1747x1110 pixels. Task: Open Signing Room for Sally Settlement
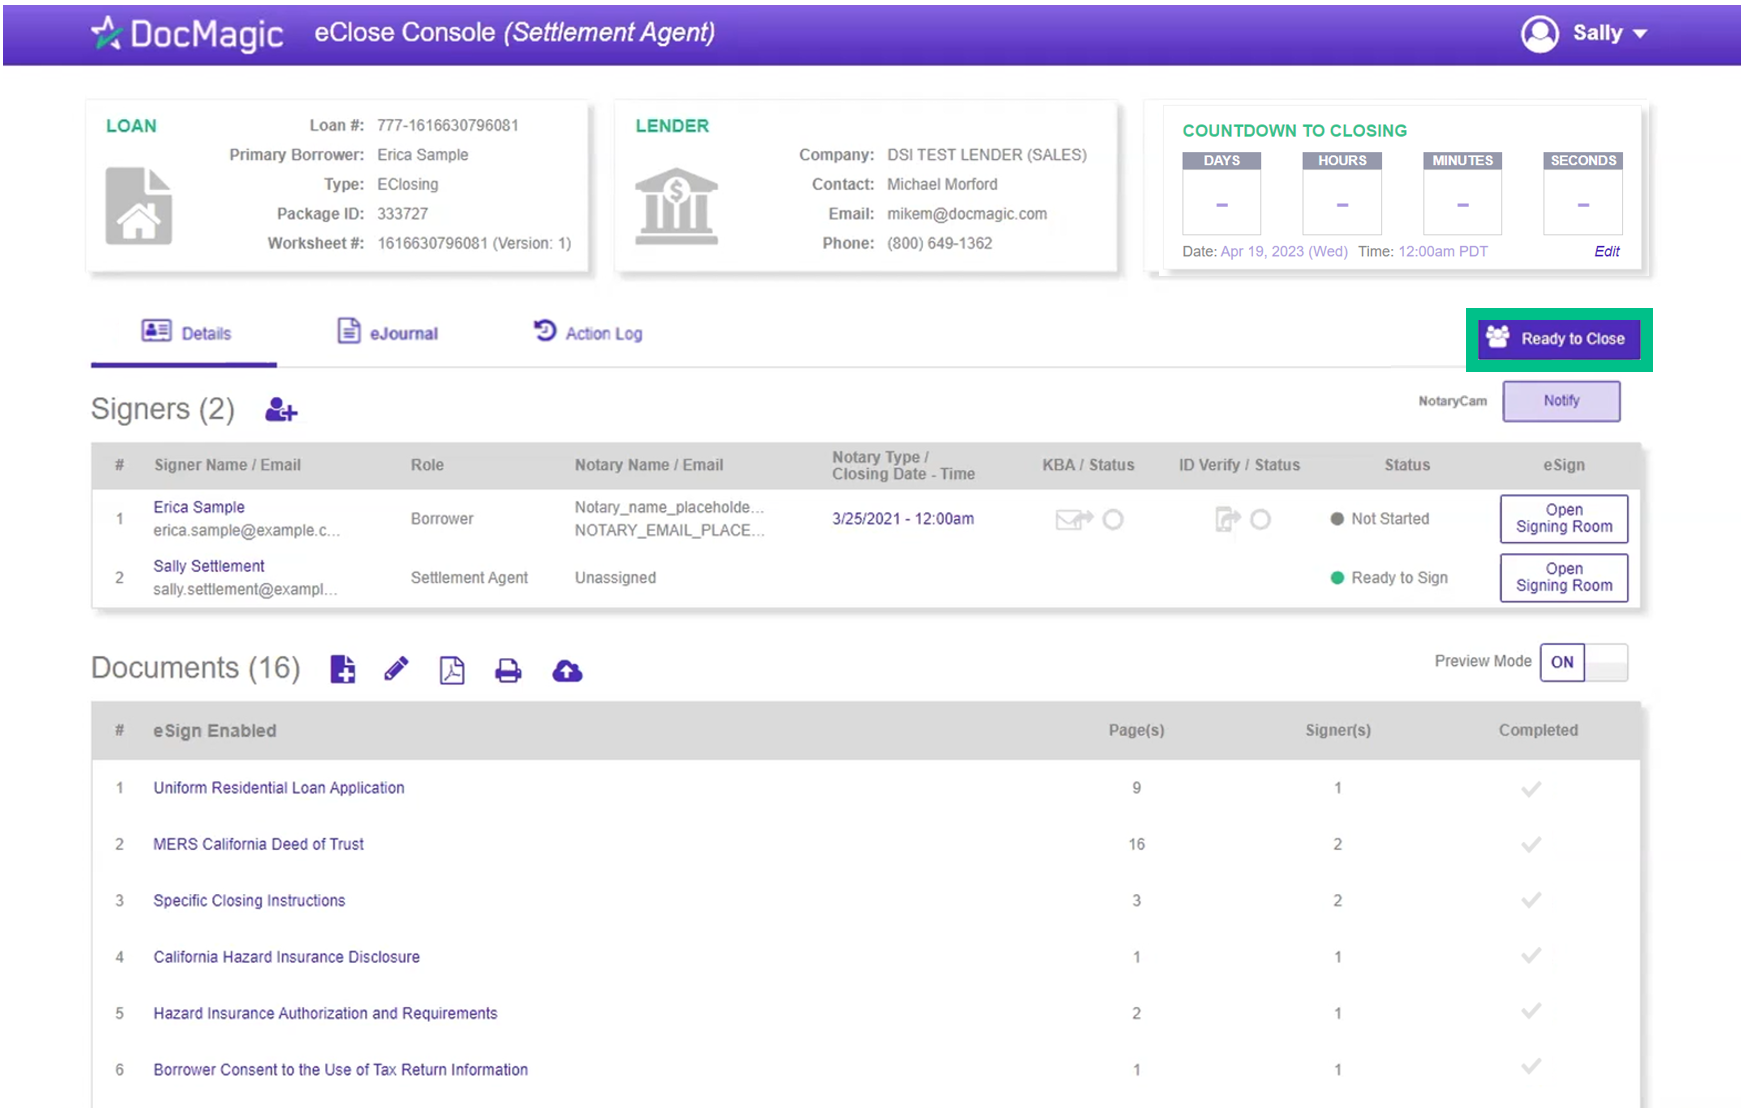pos(1563,577)
